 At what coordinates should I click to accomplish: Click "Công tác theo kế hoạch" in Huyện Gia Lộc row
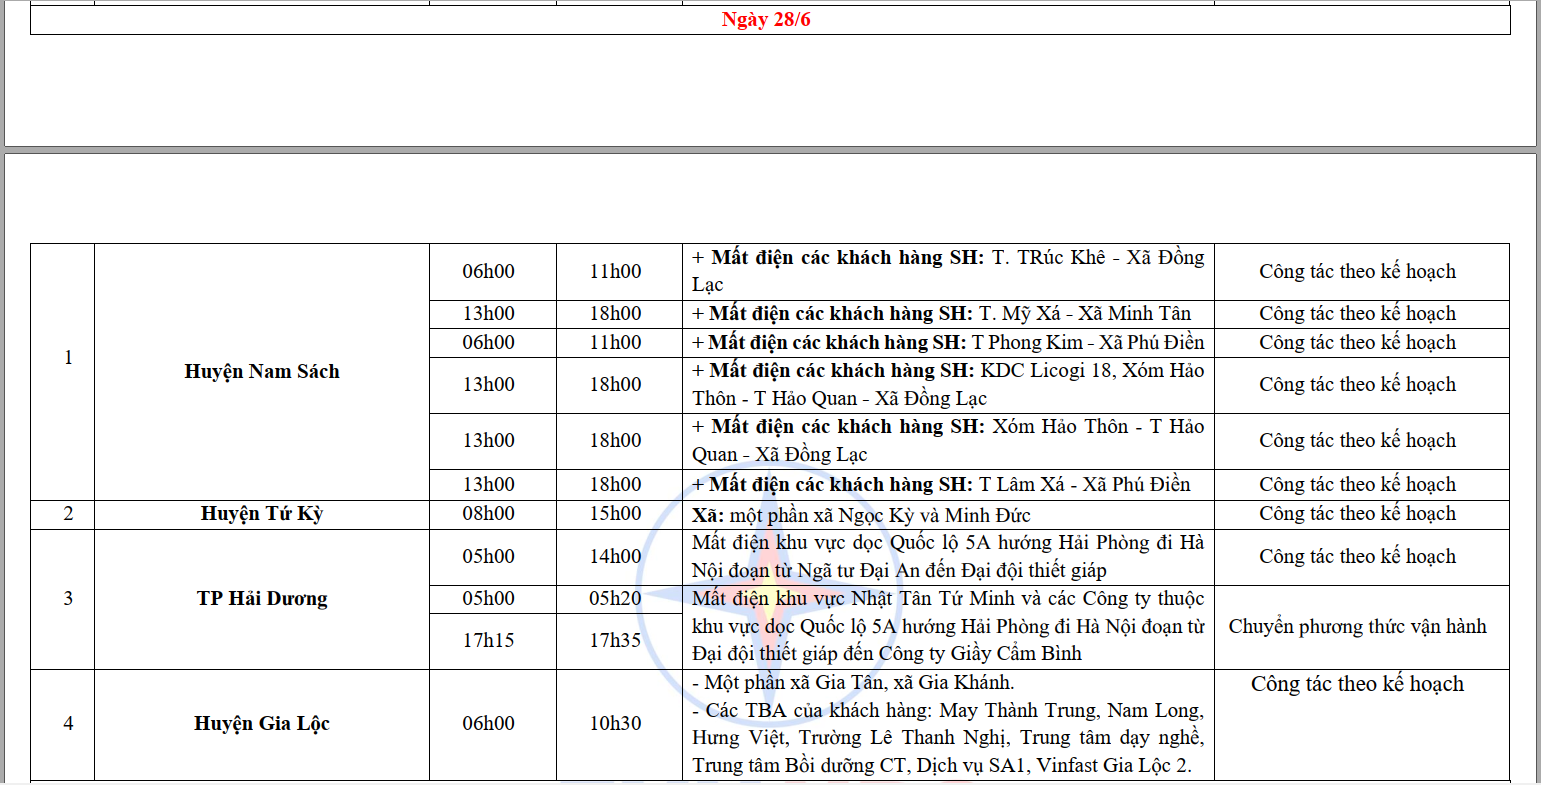(1358, 684)
